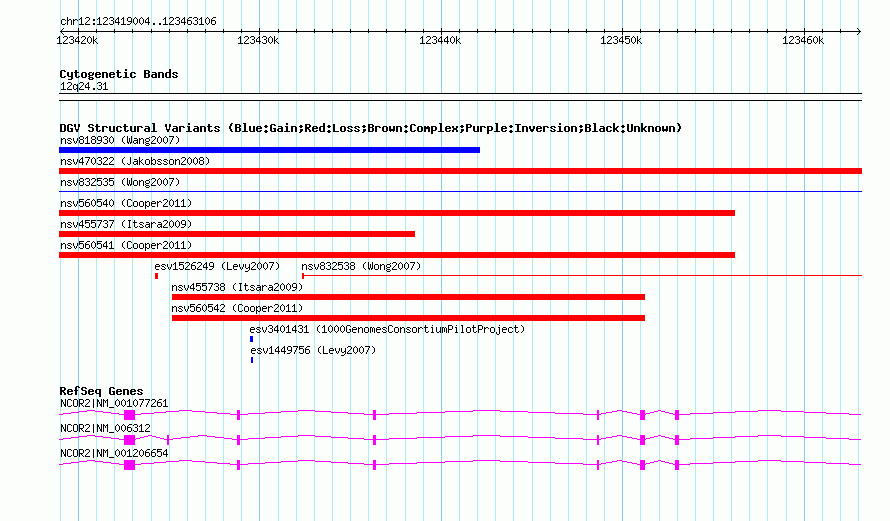Click the RefSeq Genes track title
Image resolution: width=890 pixels, height=521 pixels.
pyautogui.click(x=101, y=391)
